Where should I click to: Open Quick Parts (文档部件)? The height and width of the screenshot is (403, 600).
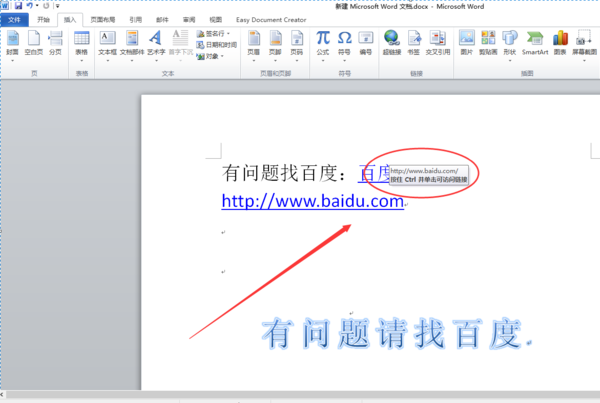pyautogui.click(x=132, y=46)
